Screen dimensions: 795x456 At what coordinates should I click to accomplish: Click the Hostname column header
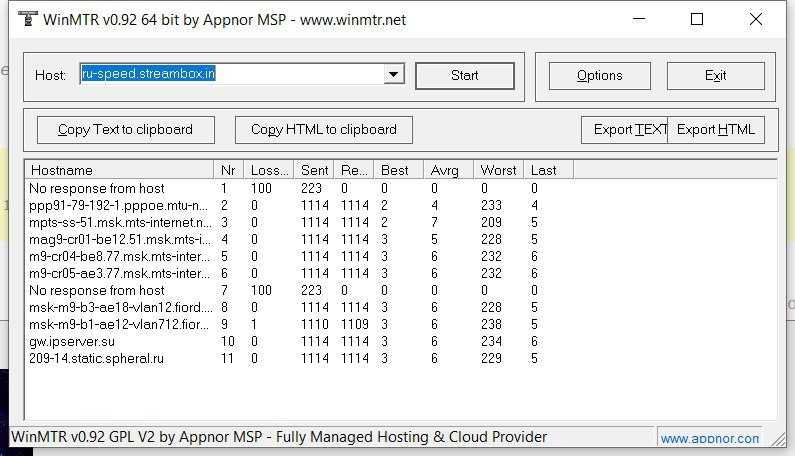point(120,170)
